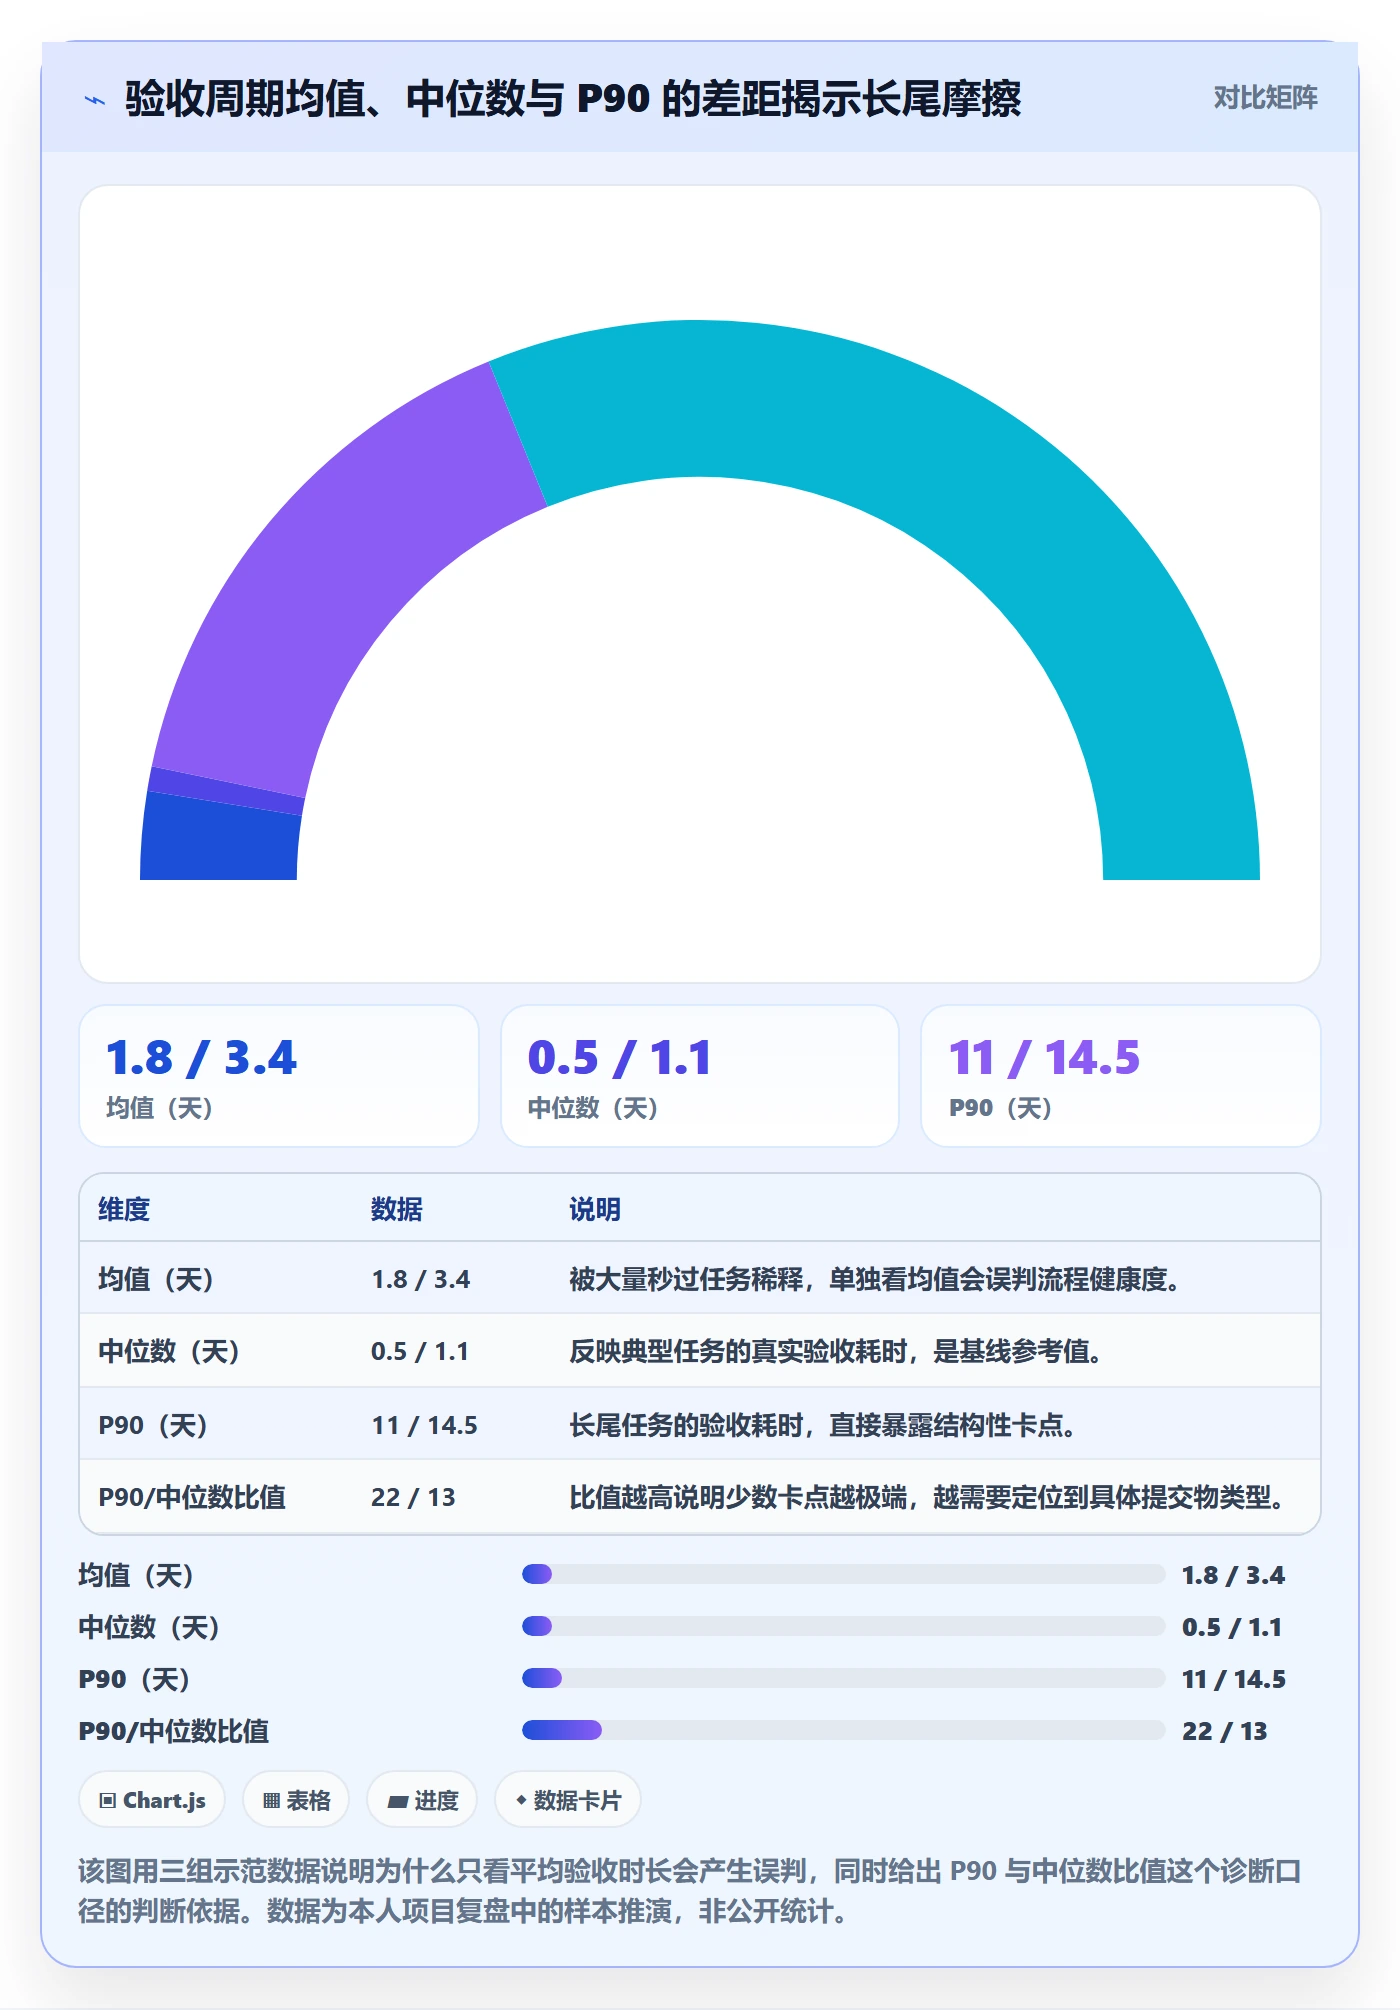This screenshot has height=2010, width=1400.
Task: Click the P90/中位数比值 table row label
Action: click(x=192, y=1497)
